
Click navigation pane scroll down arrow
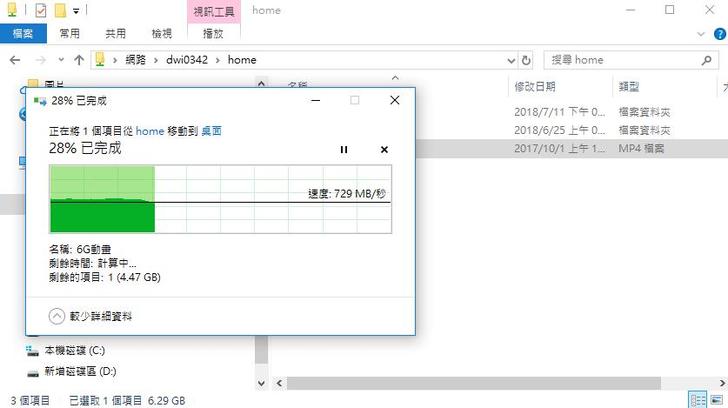[x=261, y=383]
